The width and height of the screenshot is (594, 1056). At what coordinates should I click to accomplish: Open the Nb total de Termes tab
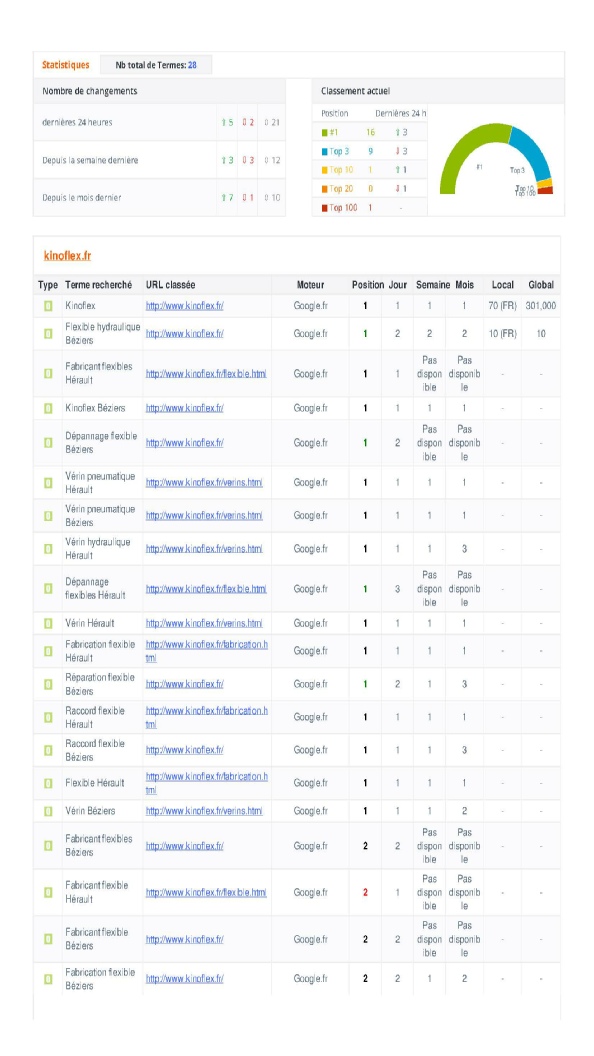pyautogui.click(x=156, y=65)
